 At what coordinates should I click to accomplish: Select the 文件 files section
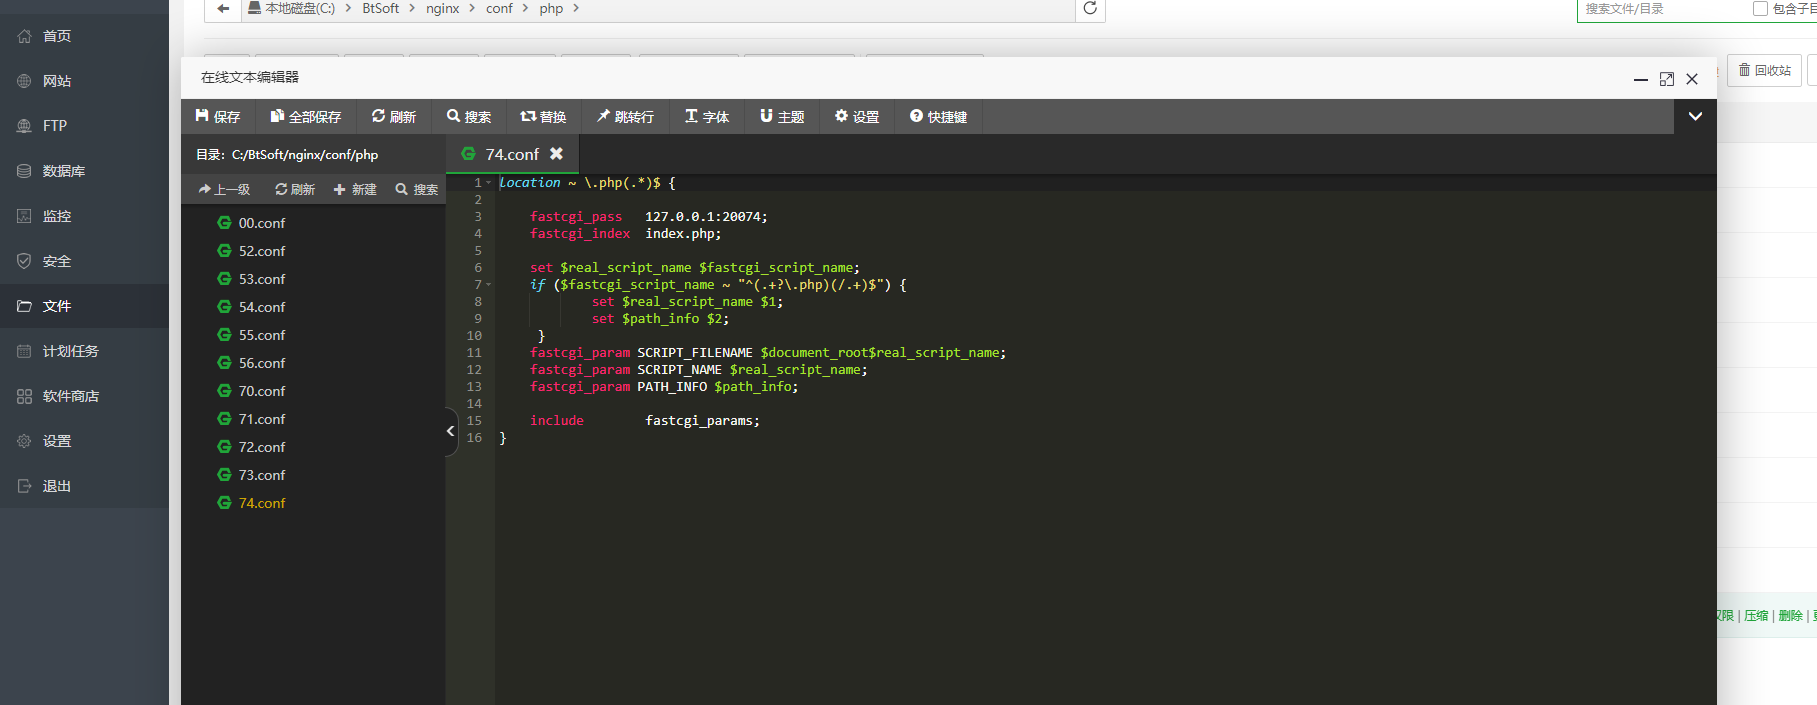[x=84, y=306]
